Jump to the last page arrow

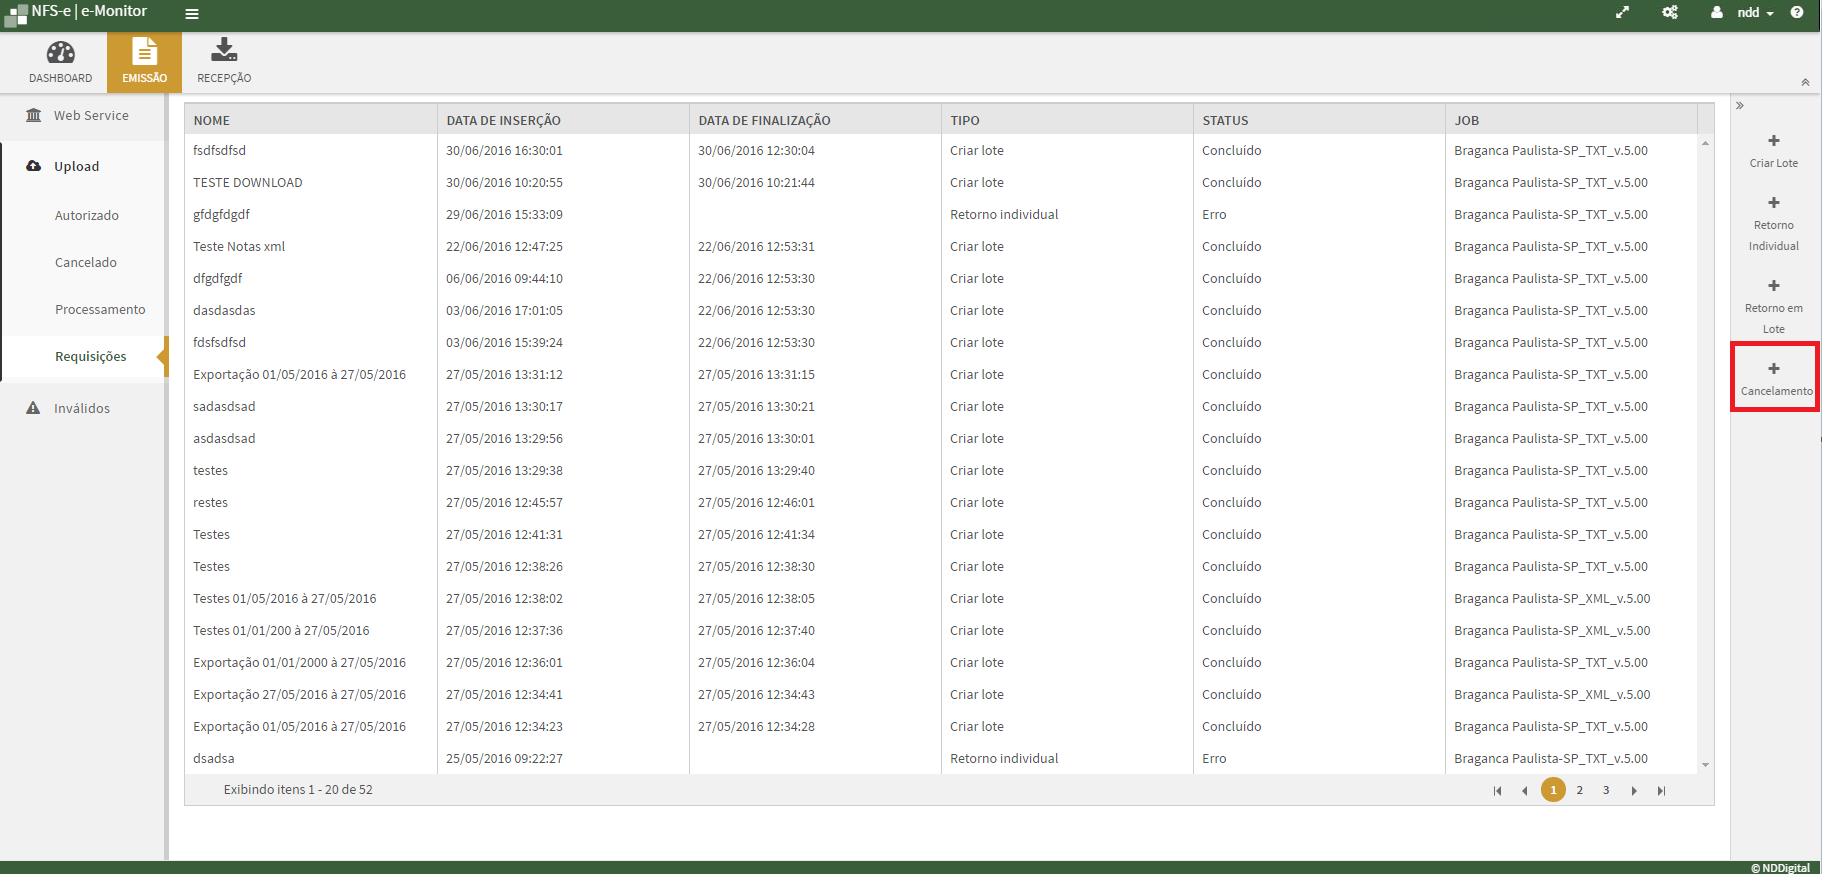coord(1661,791)
